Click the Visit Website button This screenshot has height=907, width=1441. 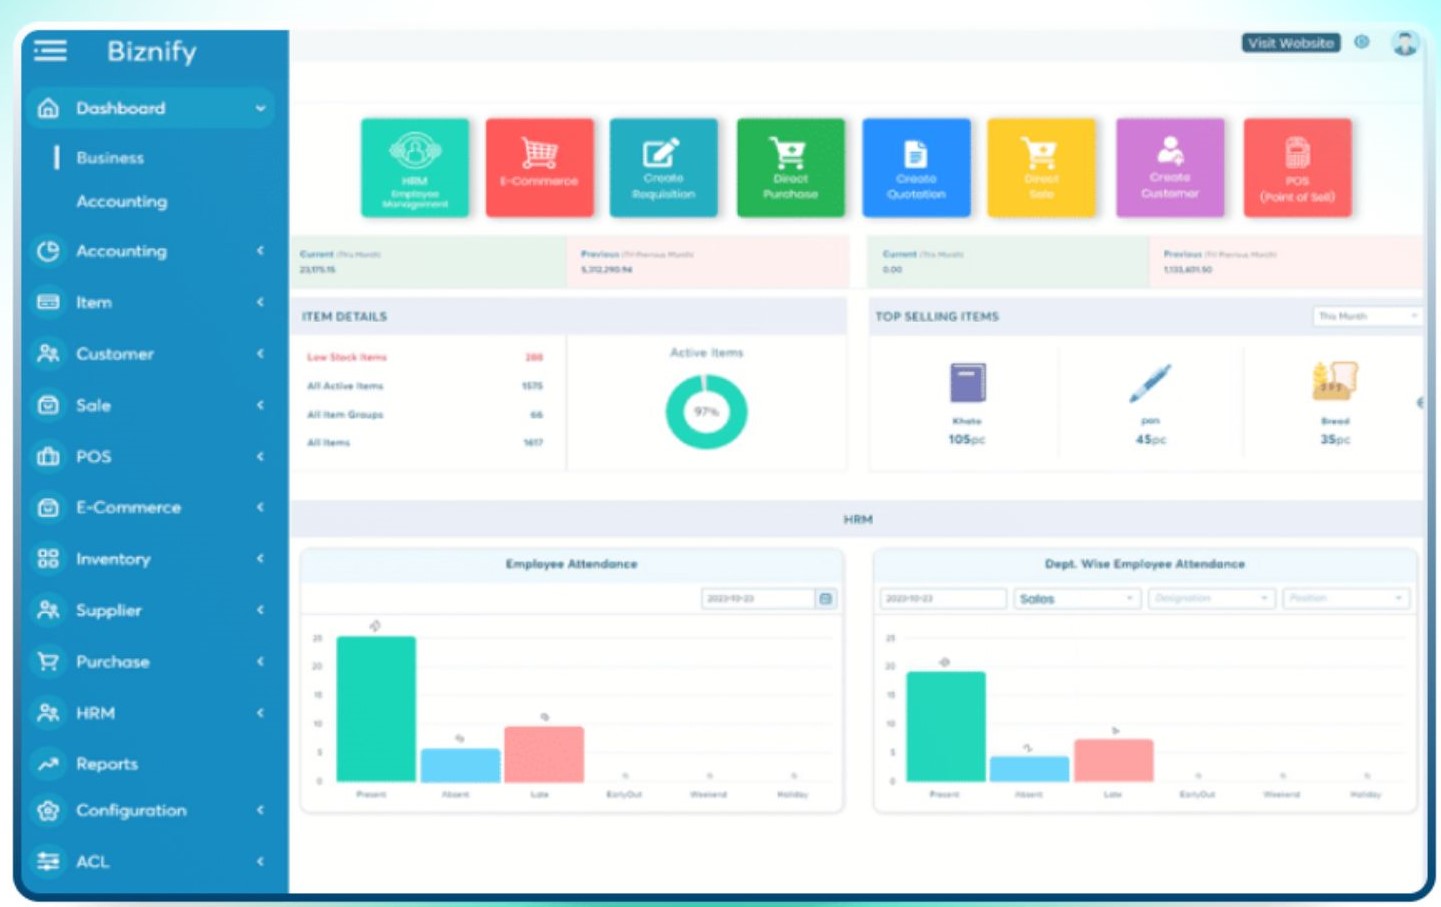click(1290, 43)
